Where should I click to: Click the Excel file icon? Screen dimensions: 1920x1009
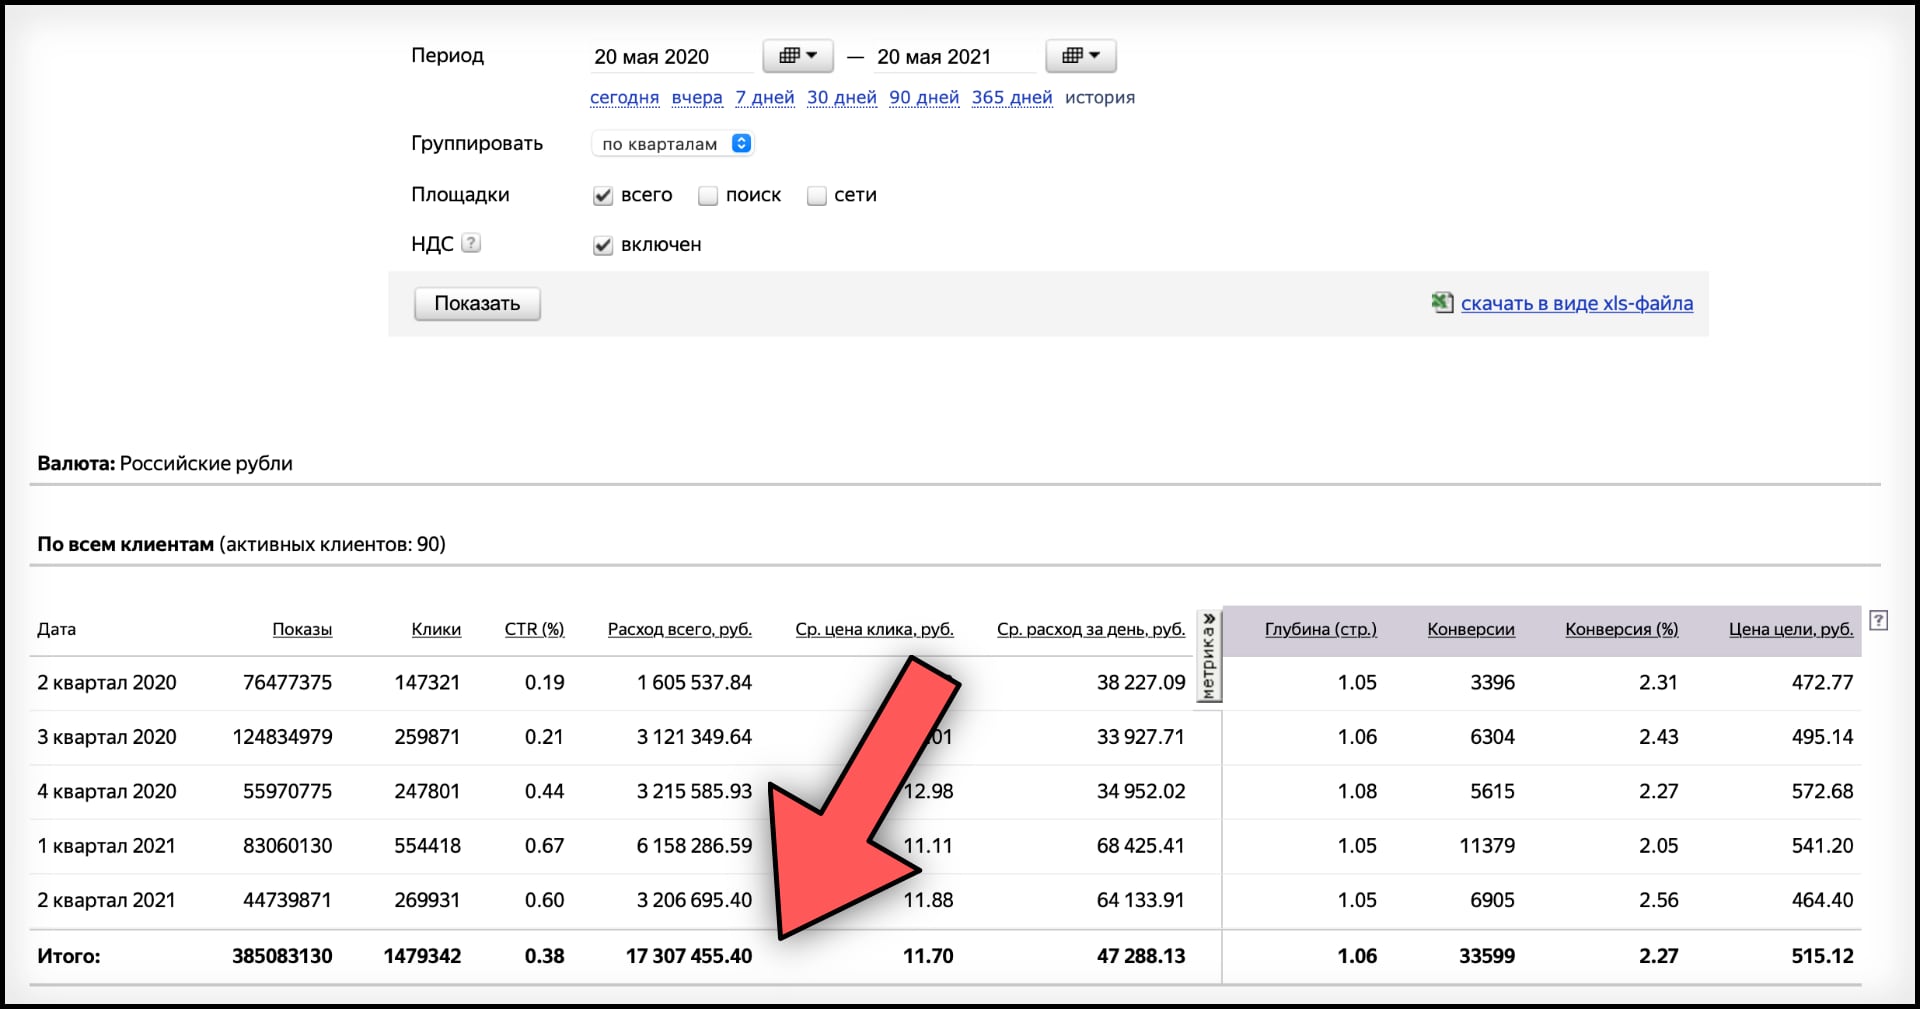[1442, 302]
